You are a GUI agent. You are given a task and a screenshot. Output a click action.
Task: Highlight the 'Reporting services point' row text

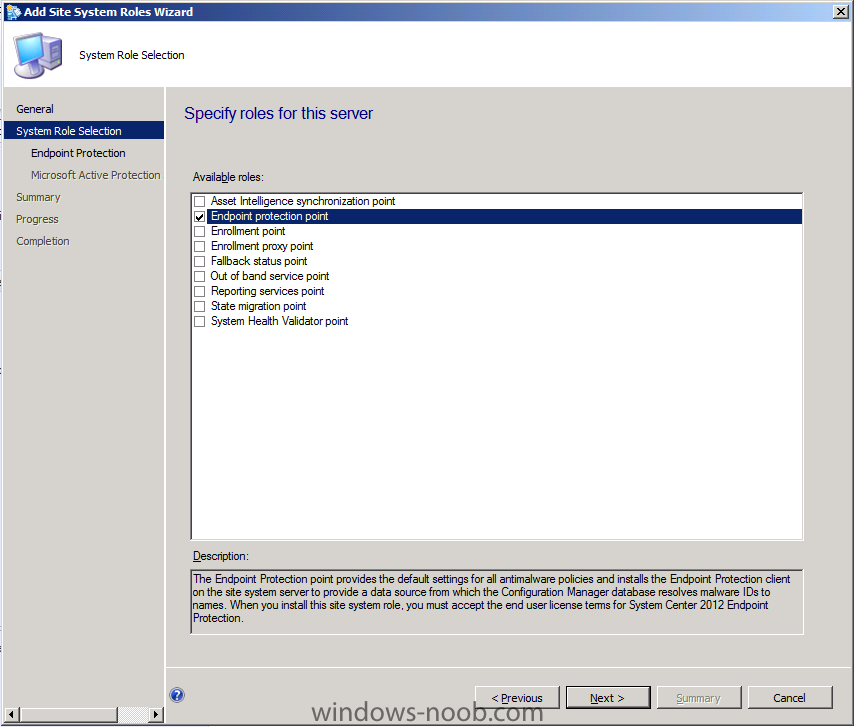(267, 291)
